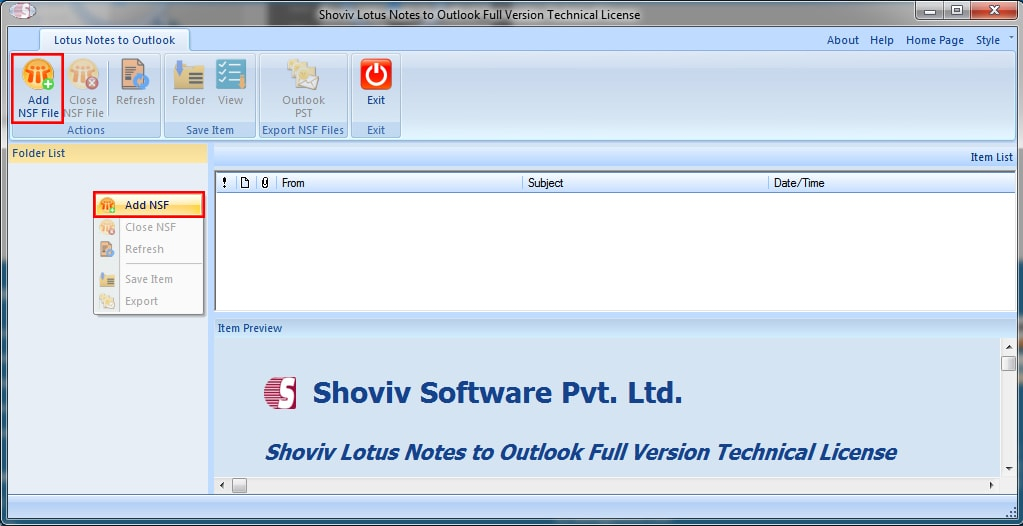This screenshot has width=1023, height=526.
Task: Click the Shoviv Software Pvt. Ltd. heading
Action: pos(498,393)
